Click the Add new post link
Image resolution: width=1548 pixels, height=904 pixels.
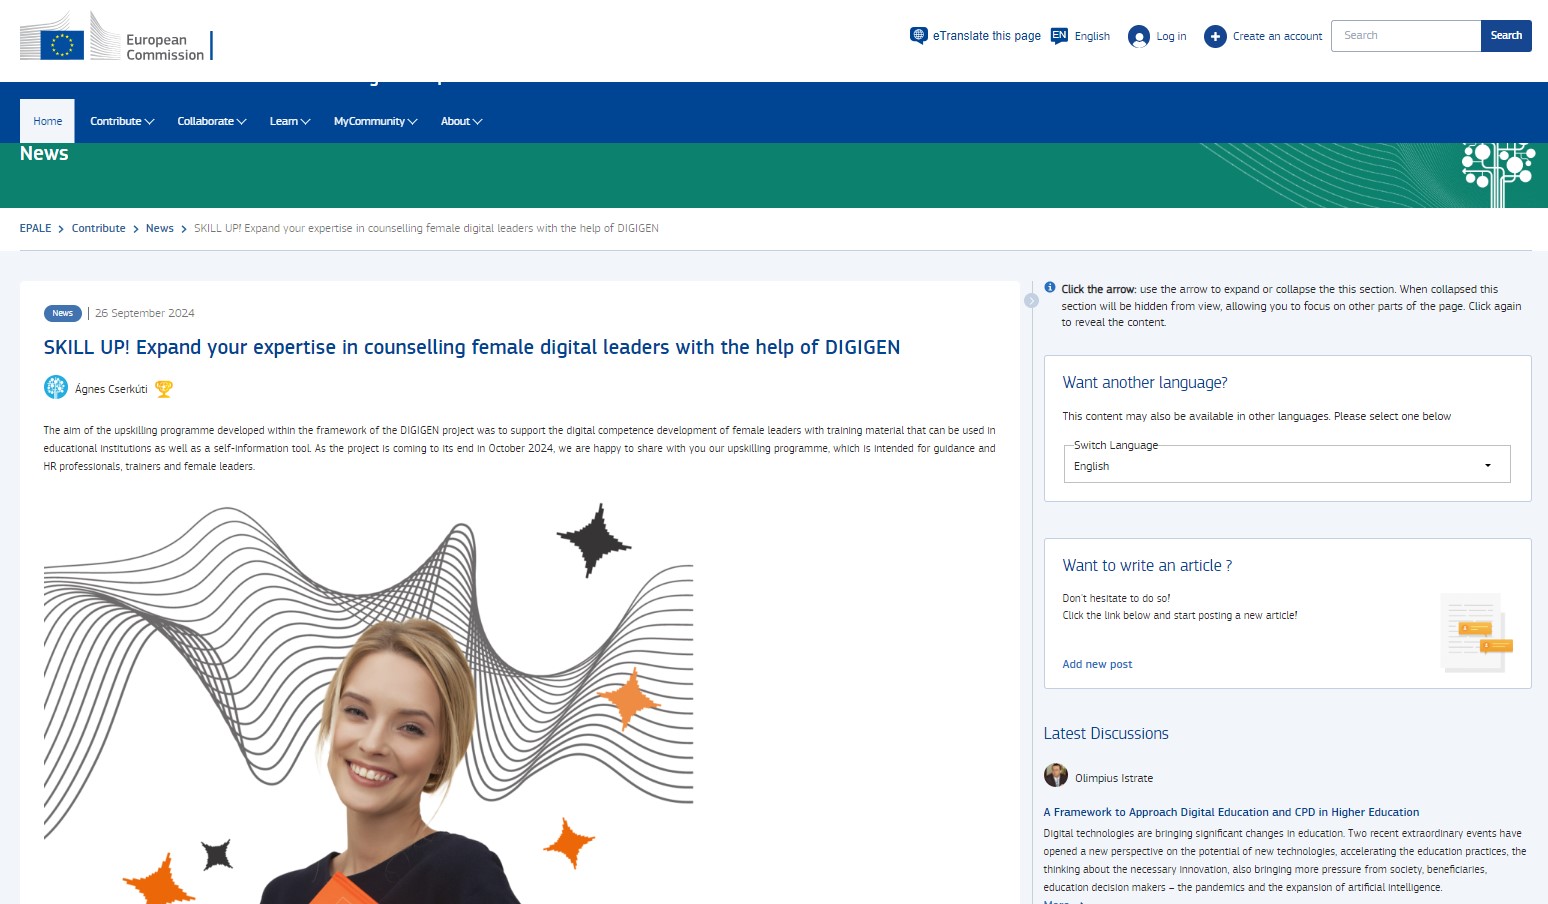coord(1097,664)
